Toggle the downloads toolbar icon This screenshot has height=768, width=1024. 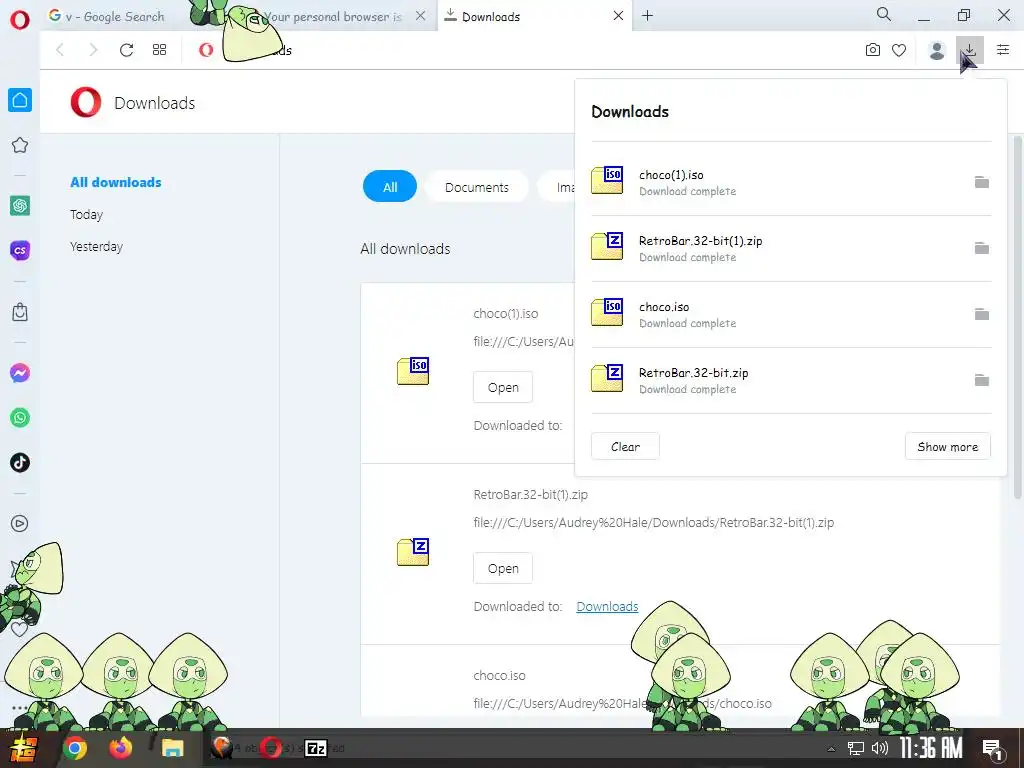[x=970, y=50]
